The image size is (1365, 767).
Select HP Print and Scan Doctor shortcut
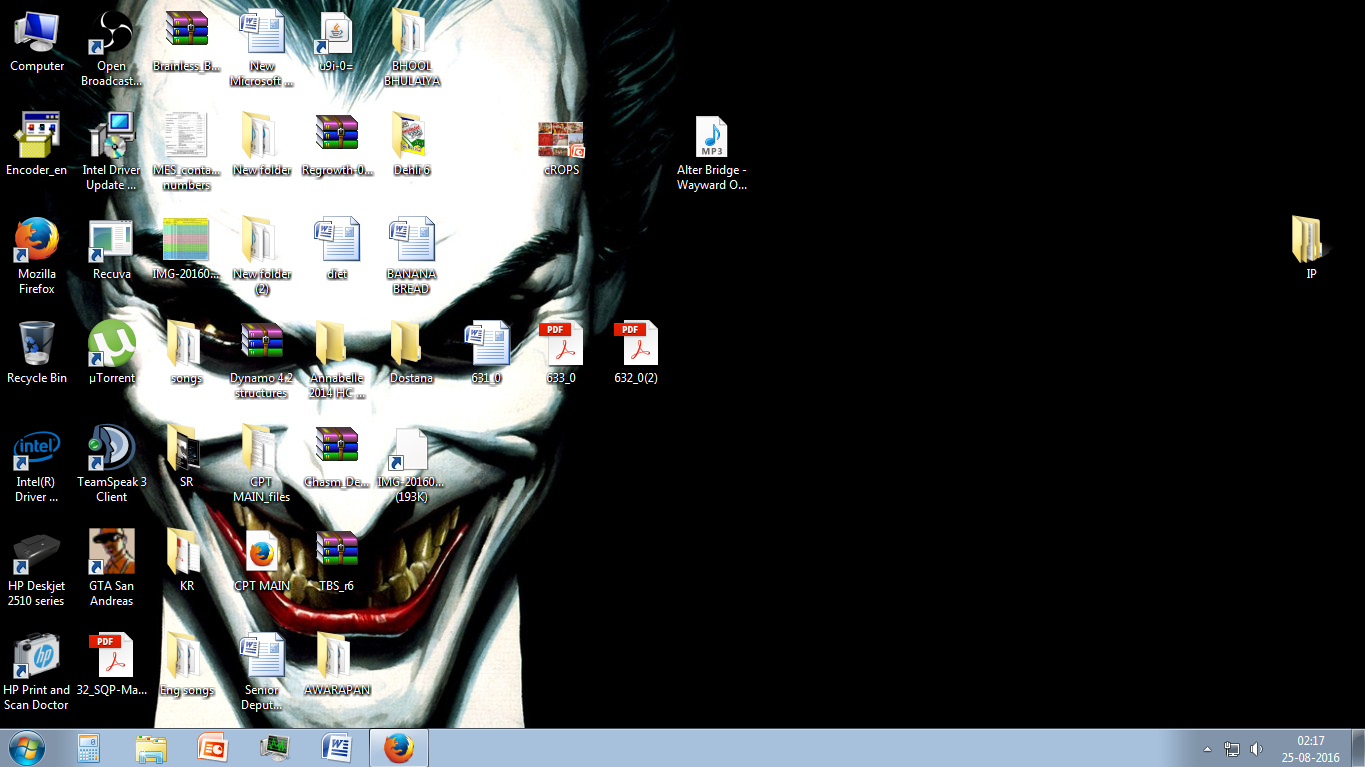click(37, 672)
